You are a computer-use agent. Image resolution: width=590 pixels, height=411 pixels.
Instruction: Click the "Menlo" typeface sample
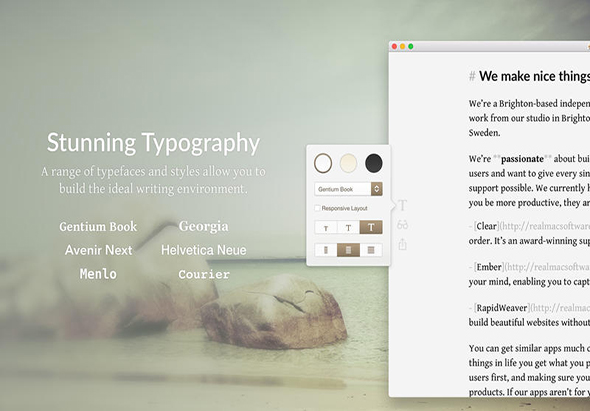coord(98,274)
